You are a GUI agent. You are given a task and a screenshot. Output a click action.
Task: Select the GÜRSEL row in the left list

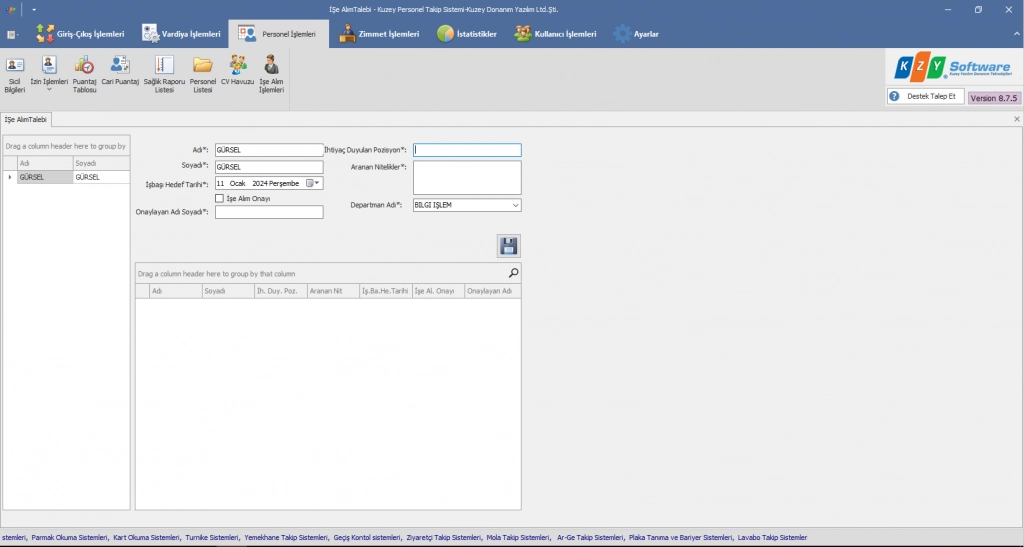click(45, 177)
